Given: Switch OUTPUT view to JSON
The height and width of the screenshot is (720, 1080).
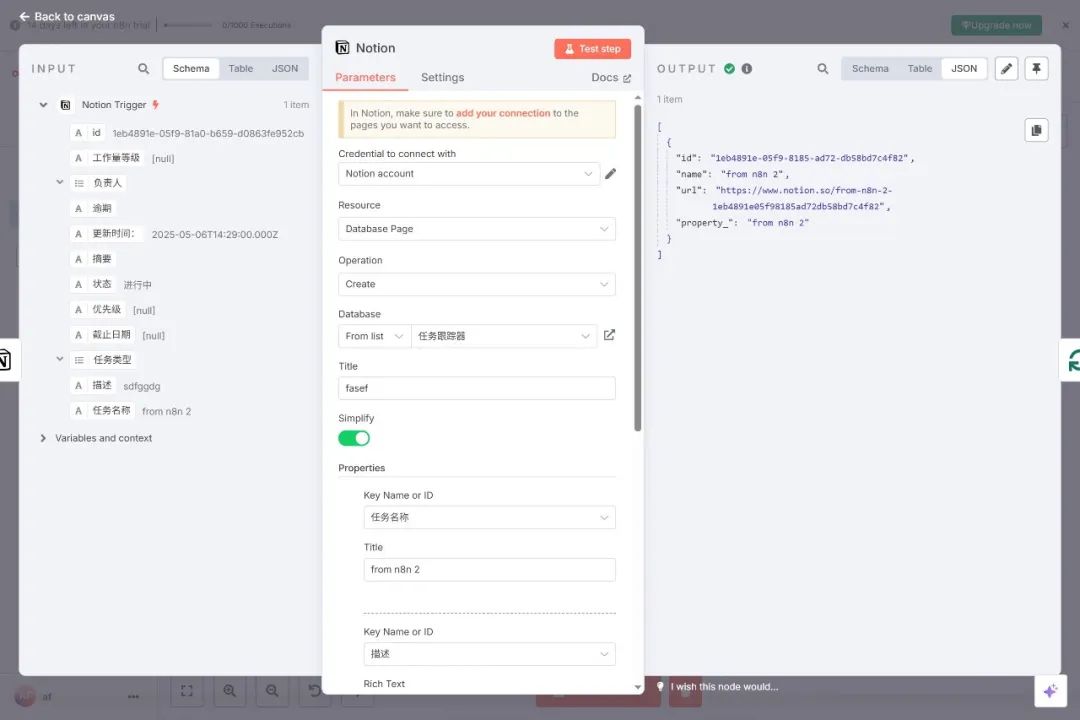Looking at the screenshot, I should click(964, 68).
